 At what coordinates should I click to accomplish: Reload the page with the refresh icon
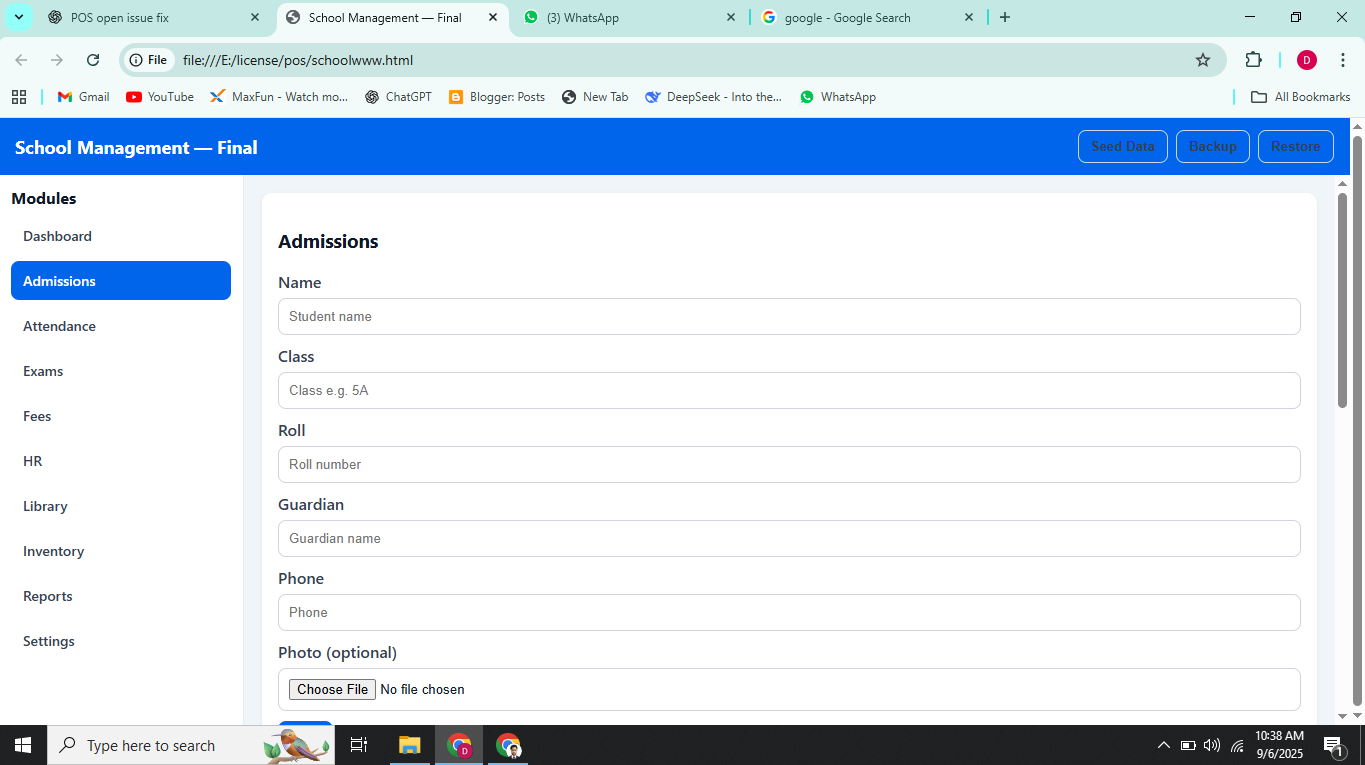[93, 60]
